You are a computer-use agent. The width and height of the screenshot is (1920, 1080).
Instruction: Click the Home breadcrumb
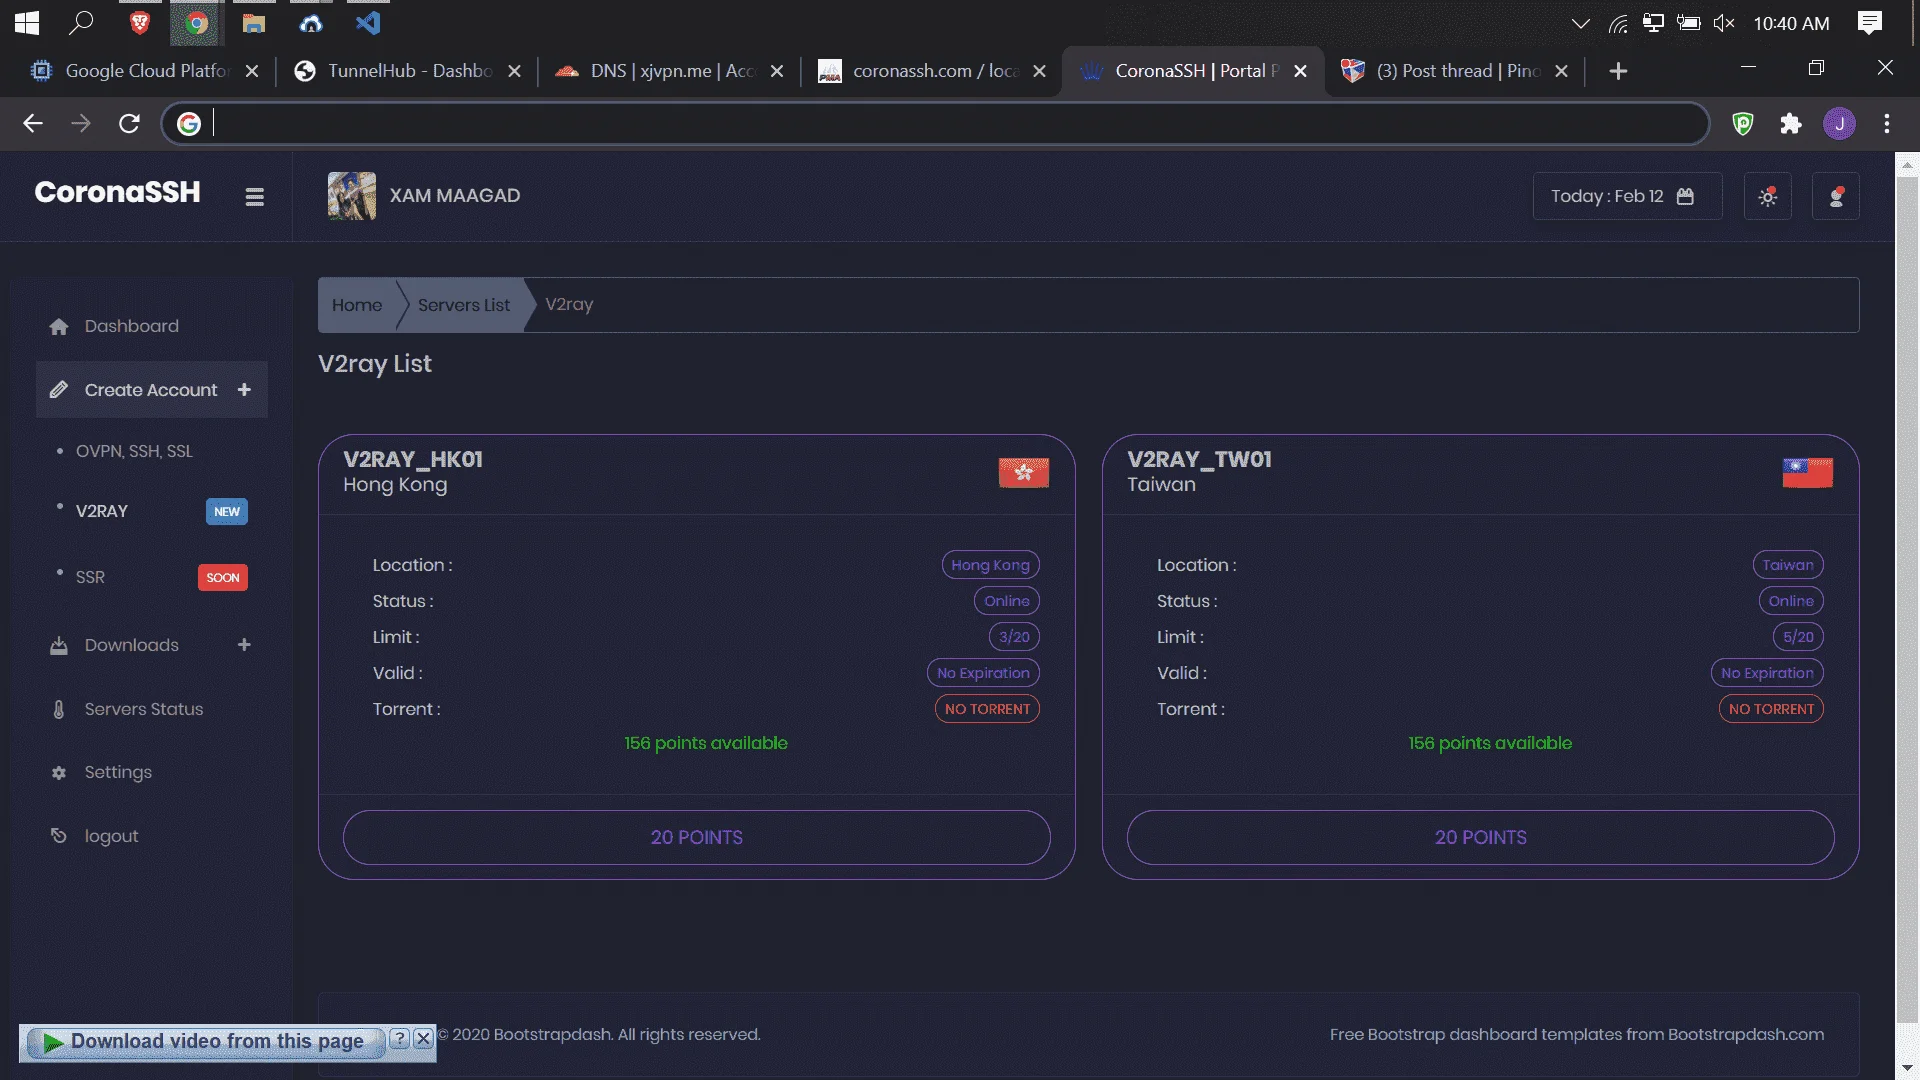point(357,305)
